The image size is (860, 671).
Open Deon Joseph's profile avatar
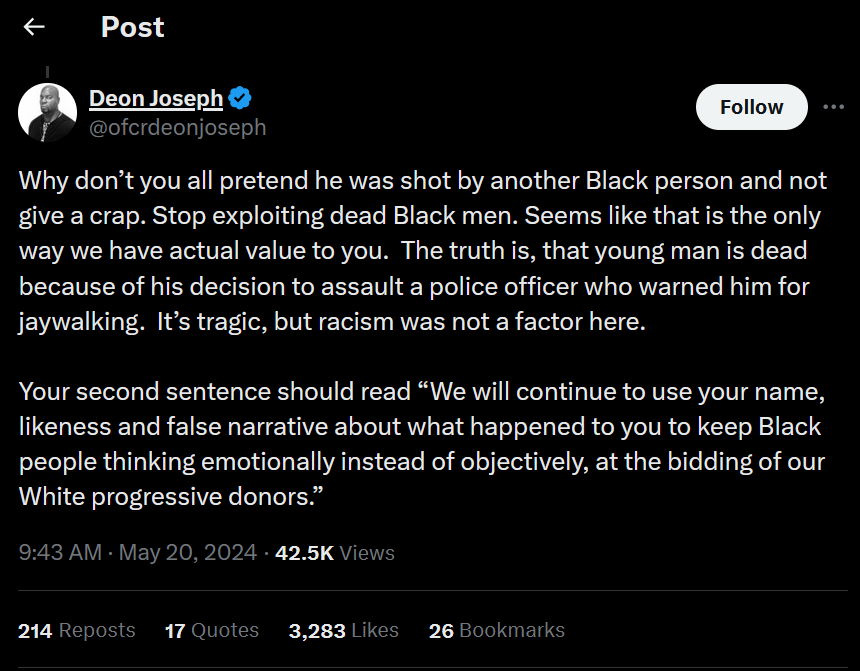pyautogui.click(x=47, y=112)
